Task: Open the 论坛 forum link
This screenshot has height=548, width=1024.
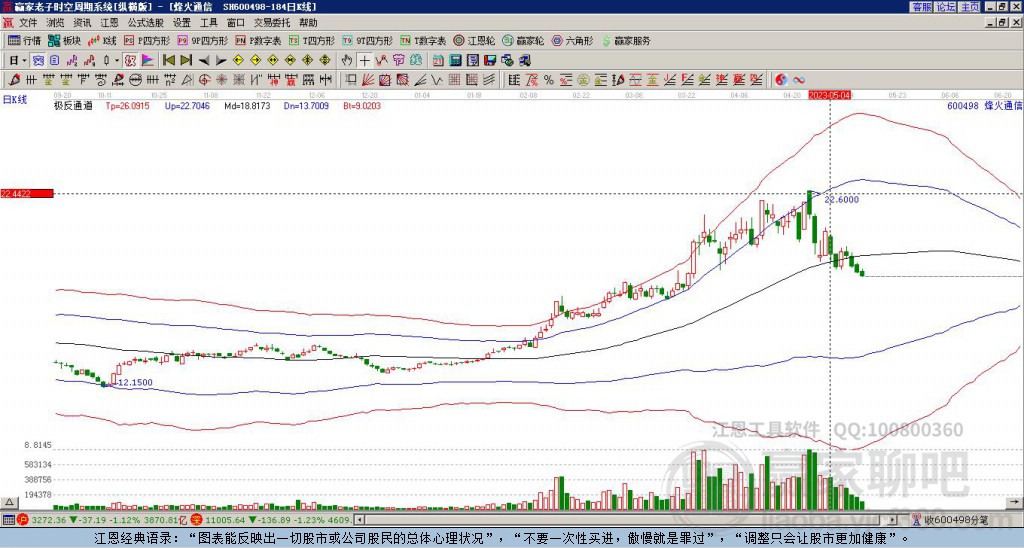Action: [945, 7]
